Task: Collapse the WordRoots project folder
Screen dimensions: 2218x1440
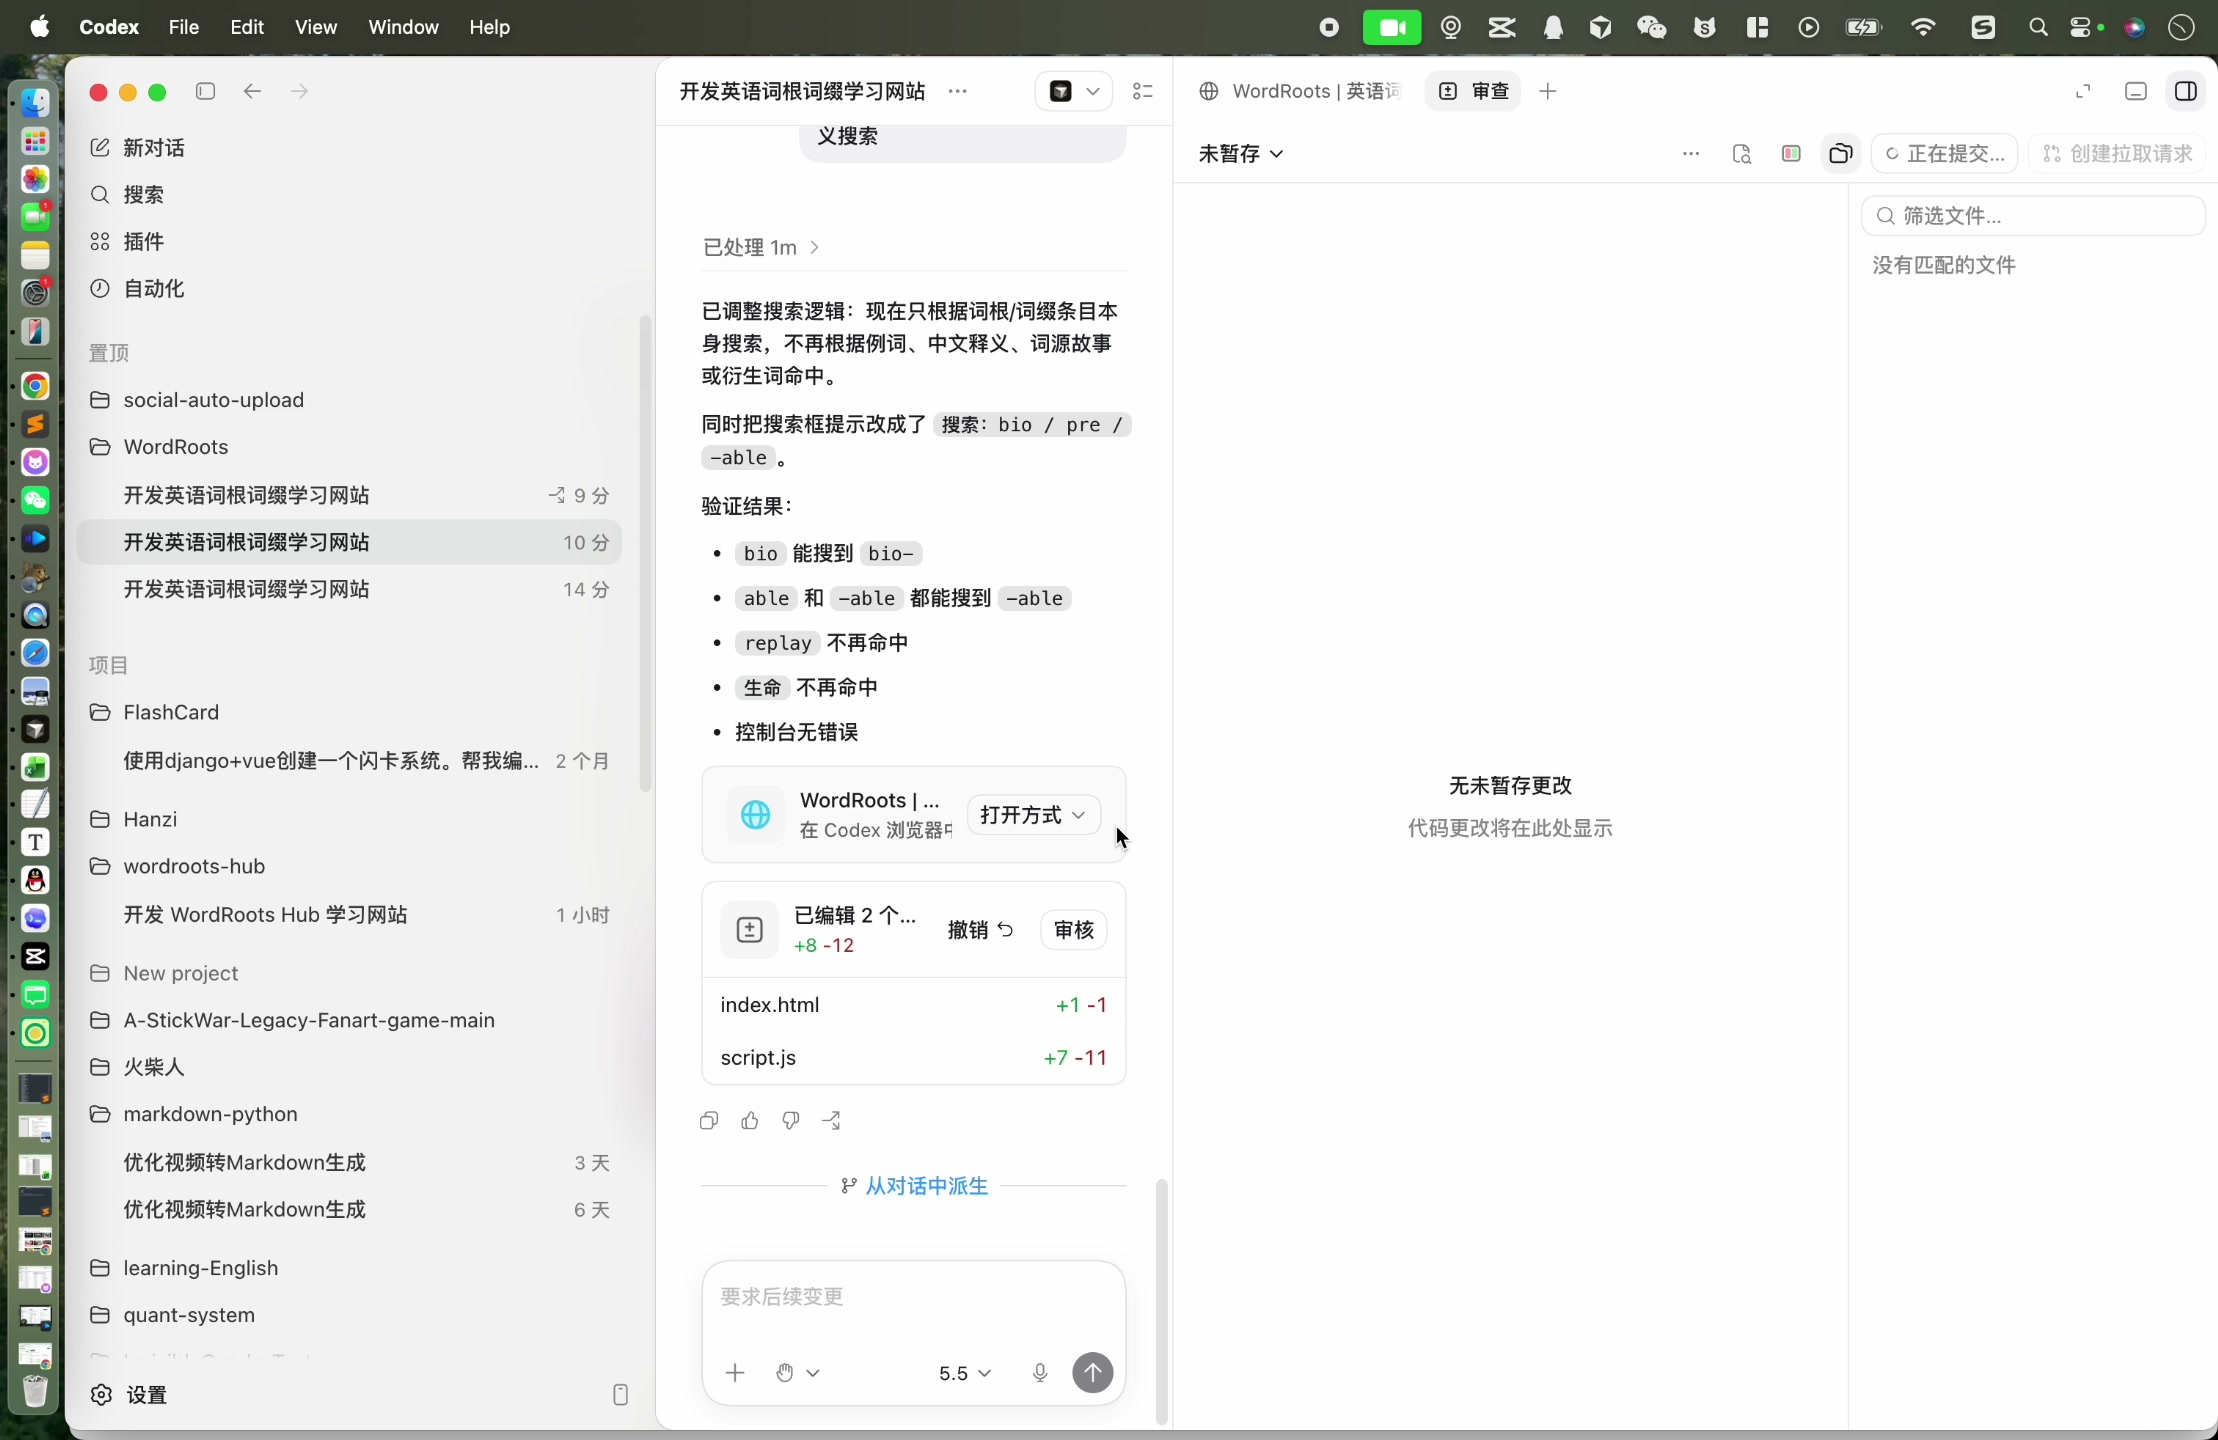Action: (x=349, y=447)
